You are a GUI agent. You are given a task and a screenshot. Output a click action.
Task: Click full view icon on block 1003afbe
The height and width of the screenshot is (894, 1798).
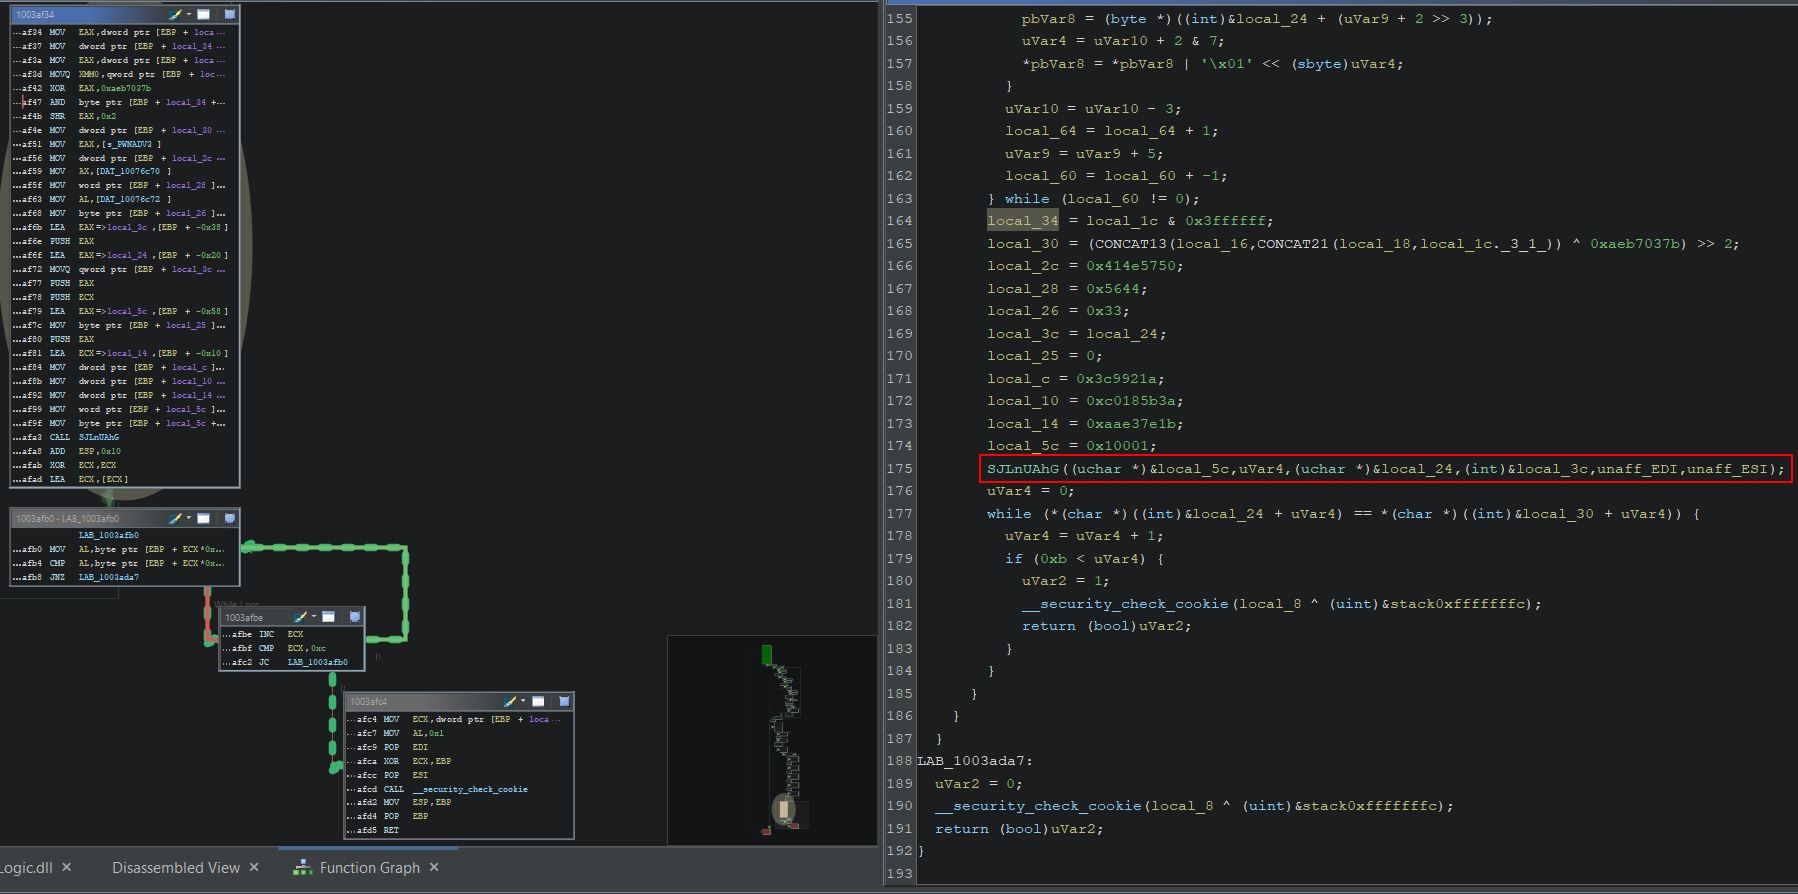328,617
